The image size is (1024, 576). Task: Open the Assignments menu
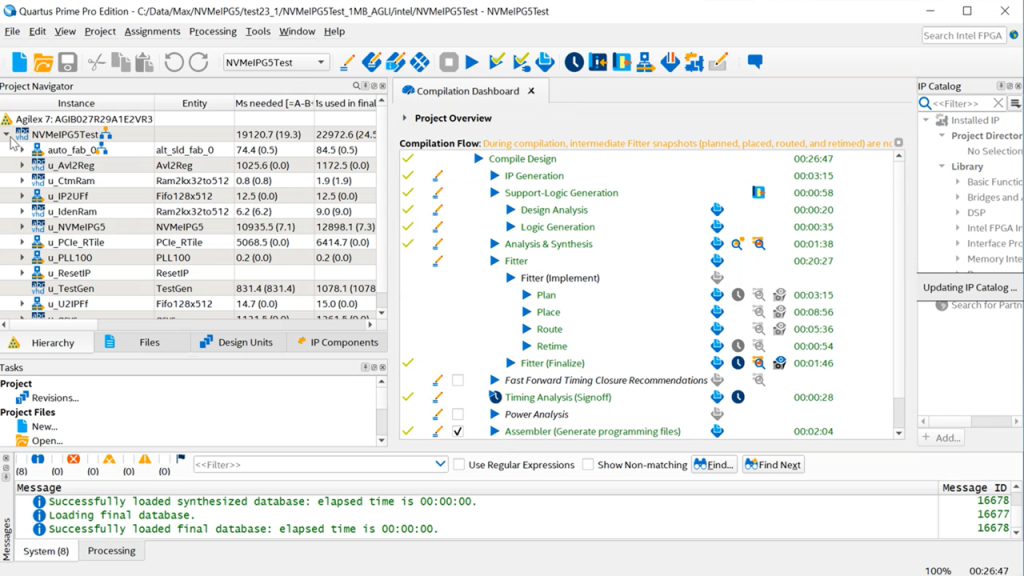pyautogui.click(x=152, y=31)
